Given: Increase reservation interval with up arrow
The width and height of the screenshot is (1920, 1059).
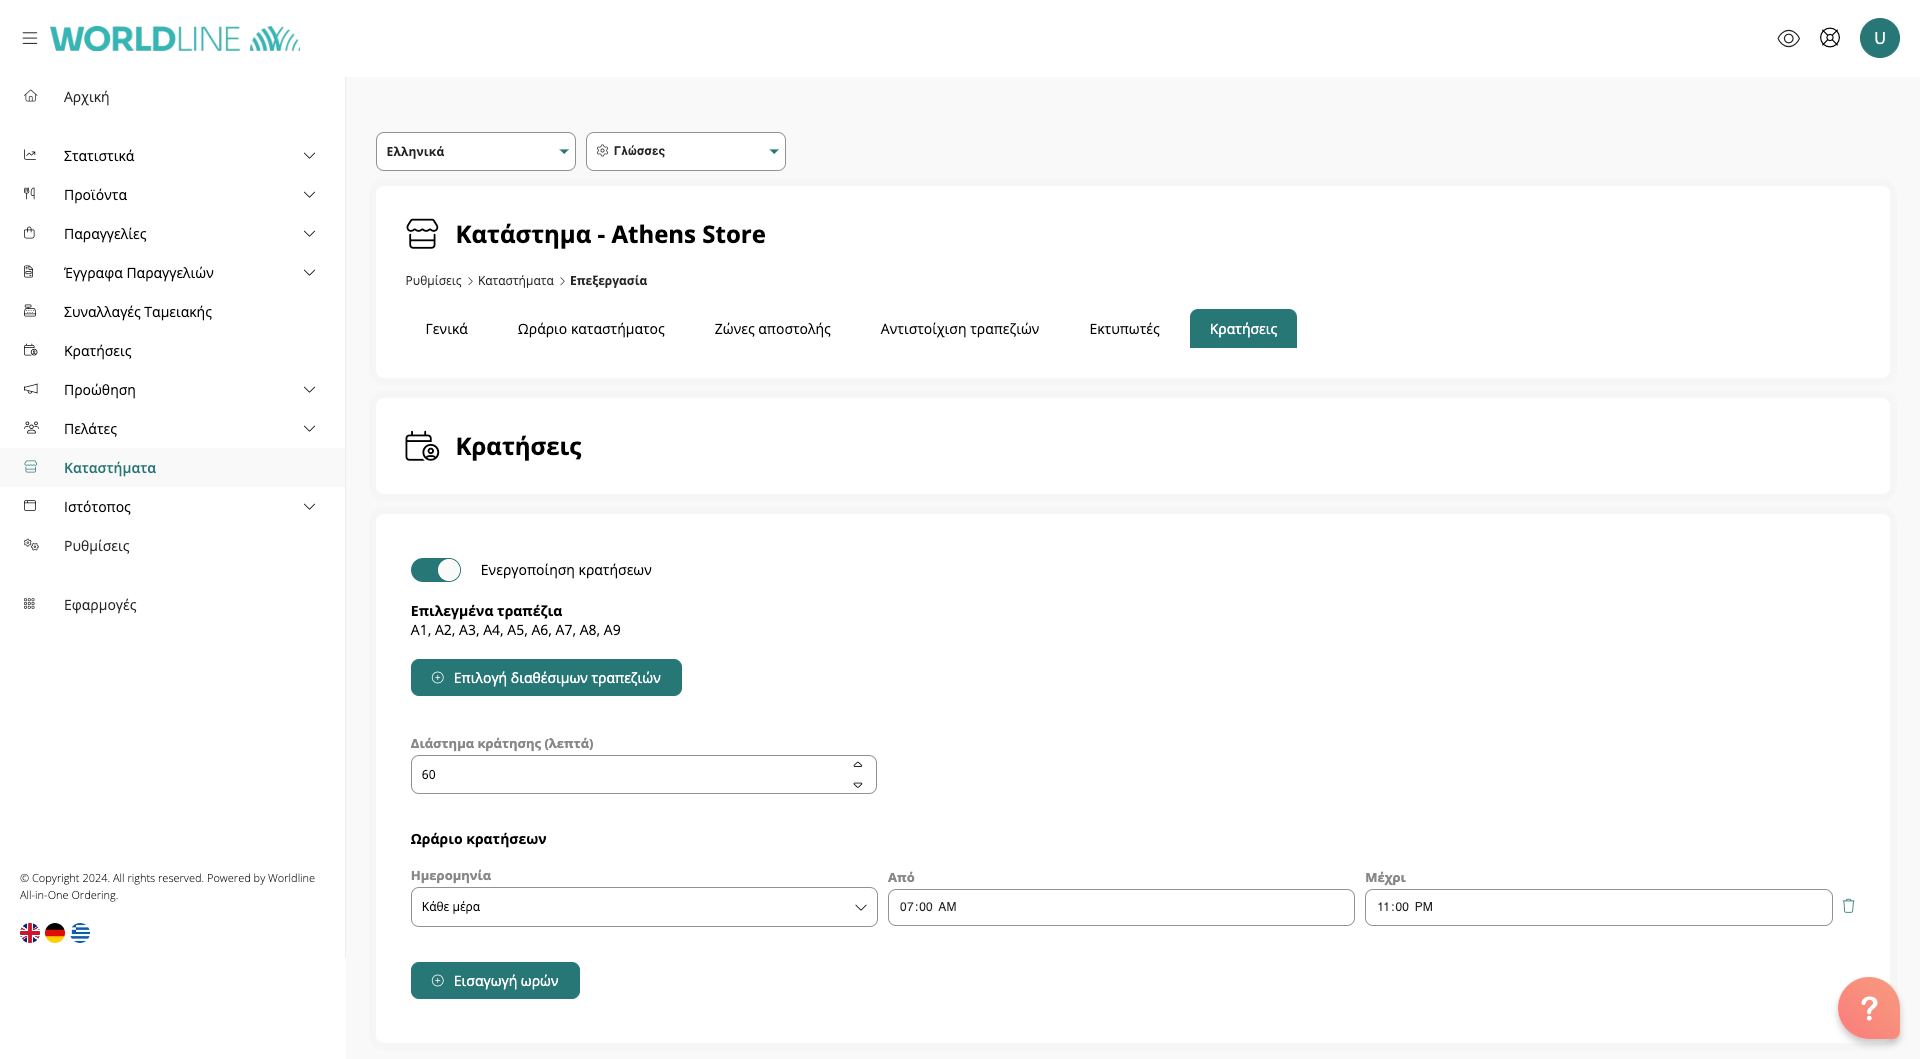Looking at the screenshot, I should pyautogui.click(x=857, y=765).
